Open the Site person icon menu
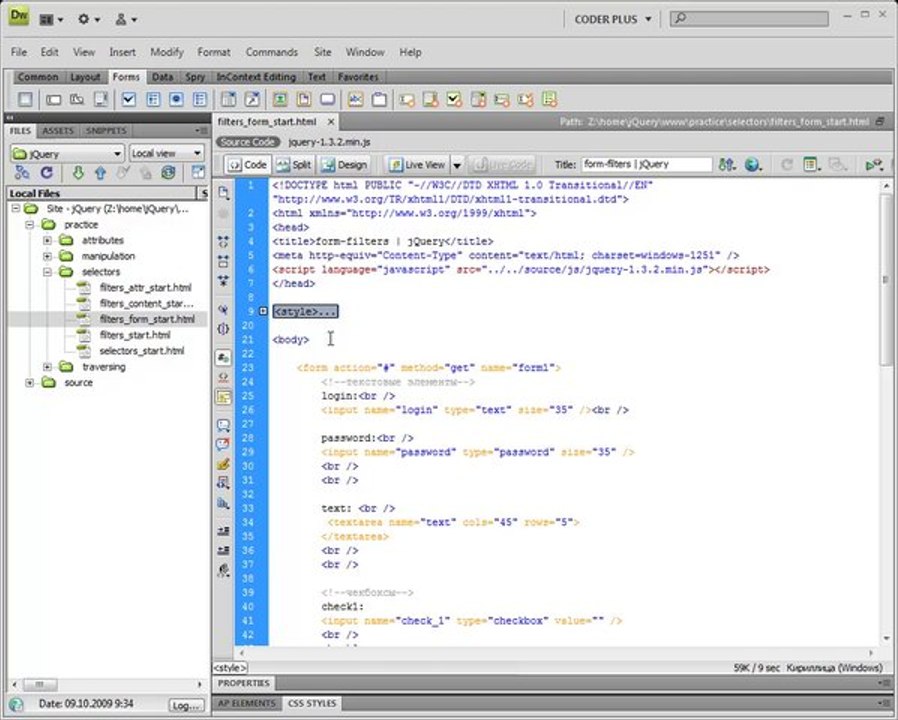This screenshot has width=898, height=720. (x=125, y=19)
